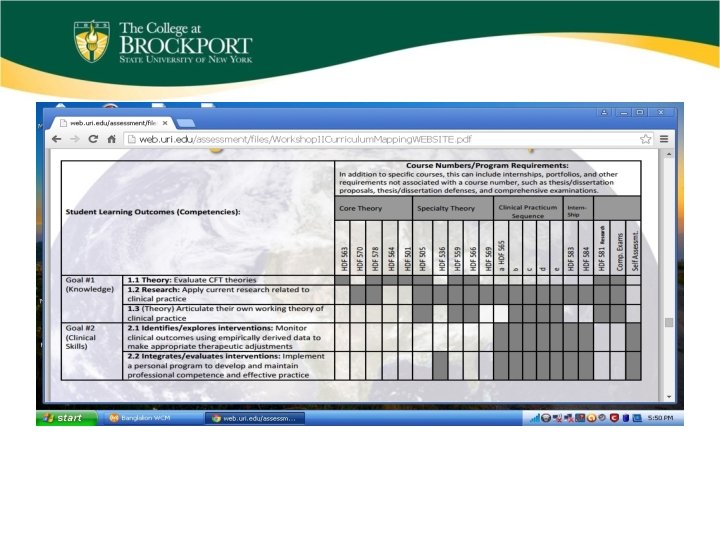Click the user profile icon in title bar

pos(604,112)
